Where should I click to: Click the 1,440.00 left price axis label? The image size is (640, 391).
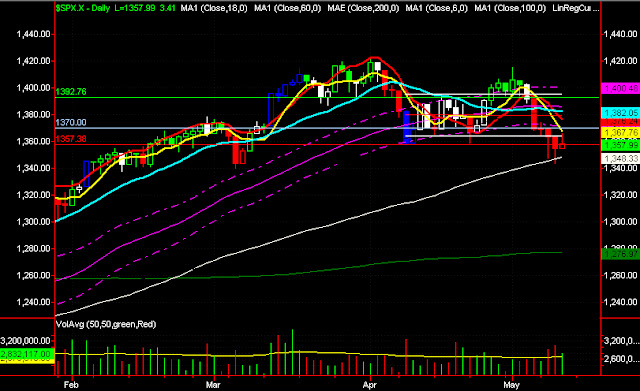(33, 34)
